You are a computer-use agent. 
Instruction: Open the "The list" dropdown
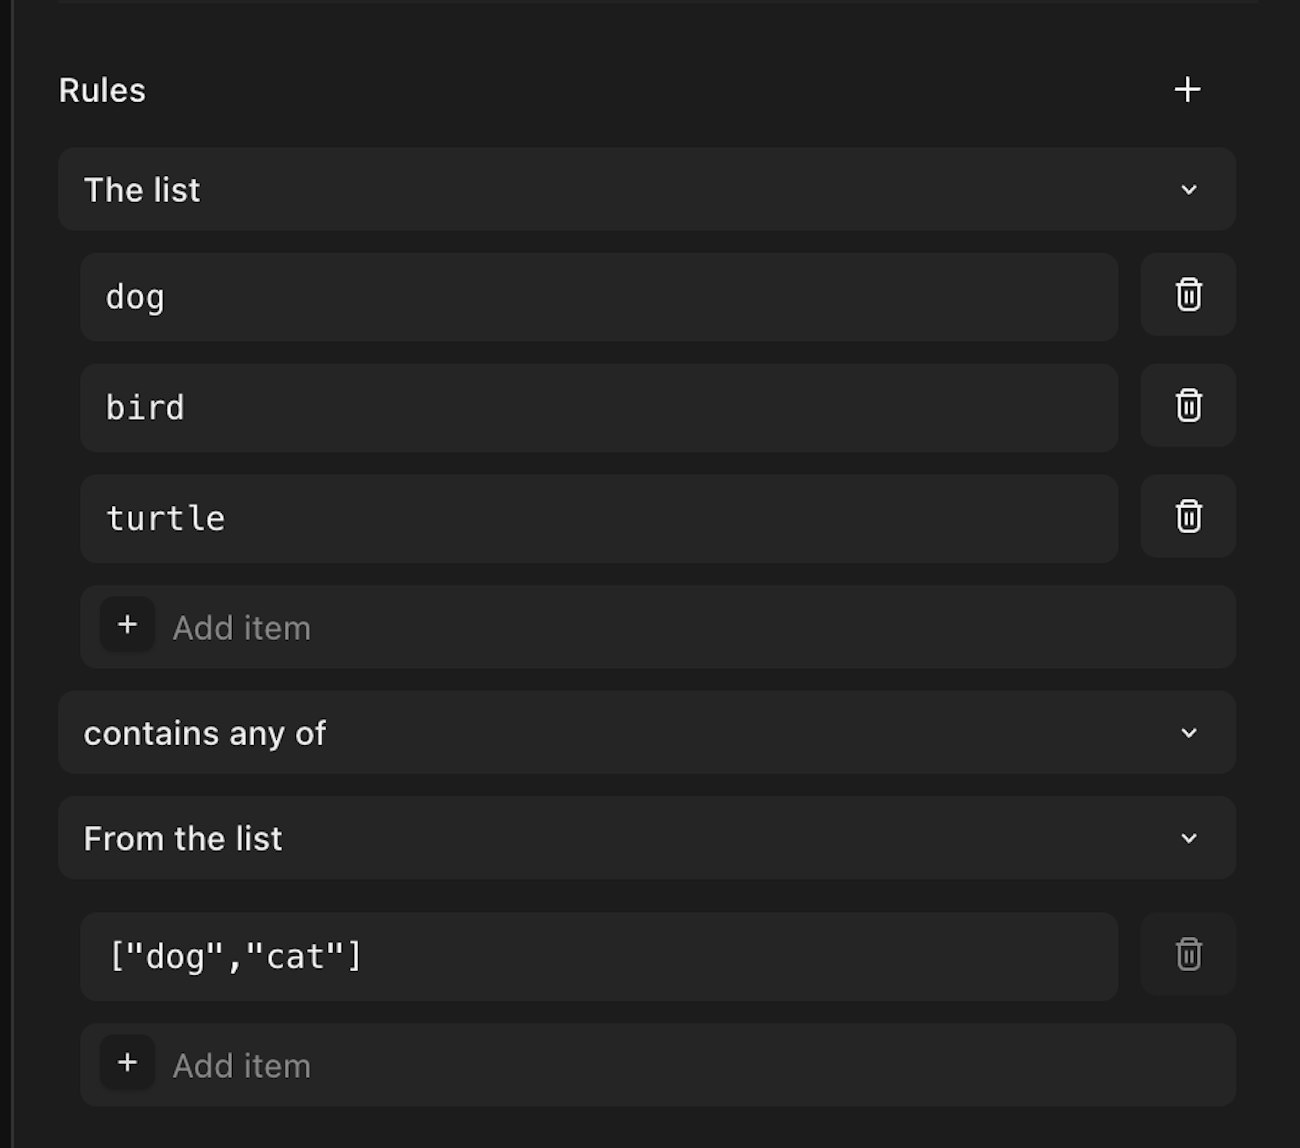pos(646,190)
